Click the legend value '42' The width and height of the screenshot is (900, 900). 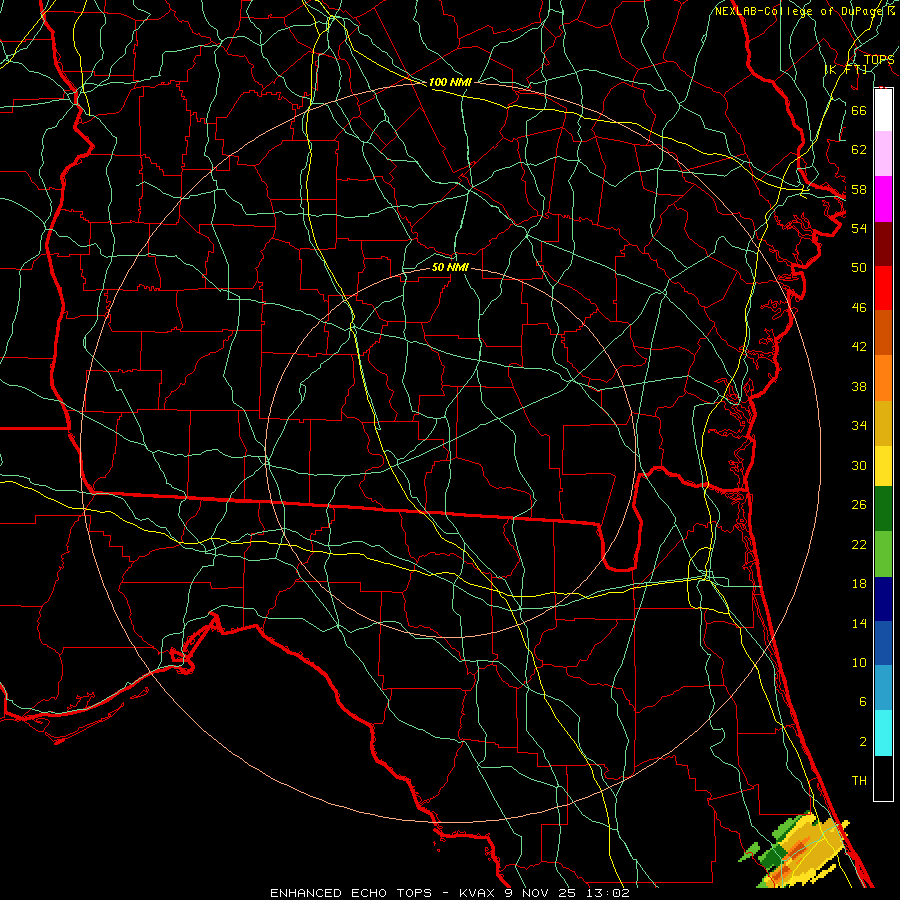pos(859,346)
